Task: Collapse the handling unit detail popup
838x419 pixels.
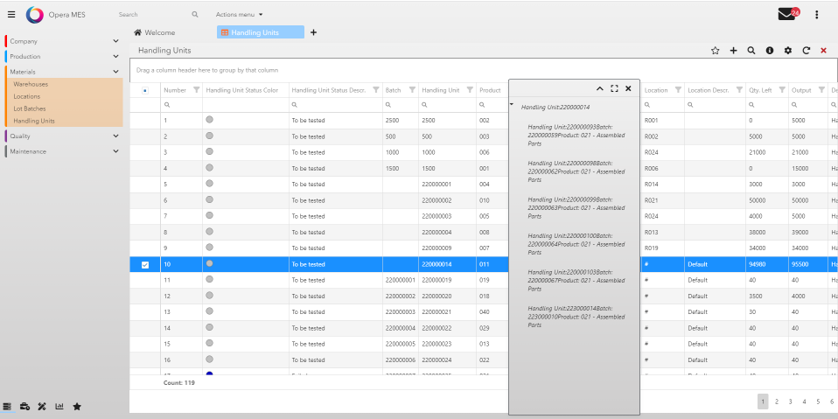Action: (600, 89)
